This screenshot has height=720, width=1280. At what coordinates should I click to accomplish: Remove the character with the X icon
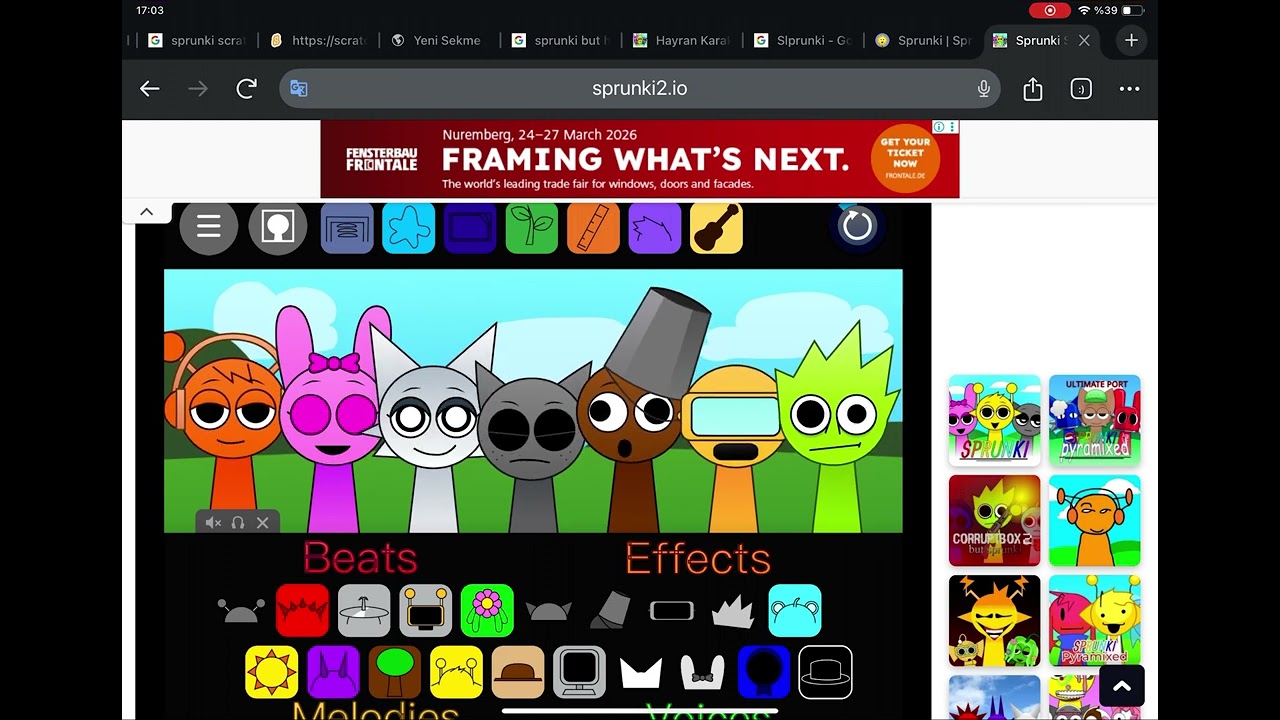pos(263,523)
